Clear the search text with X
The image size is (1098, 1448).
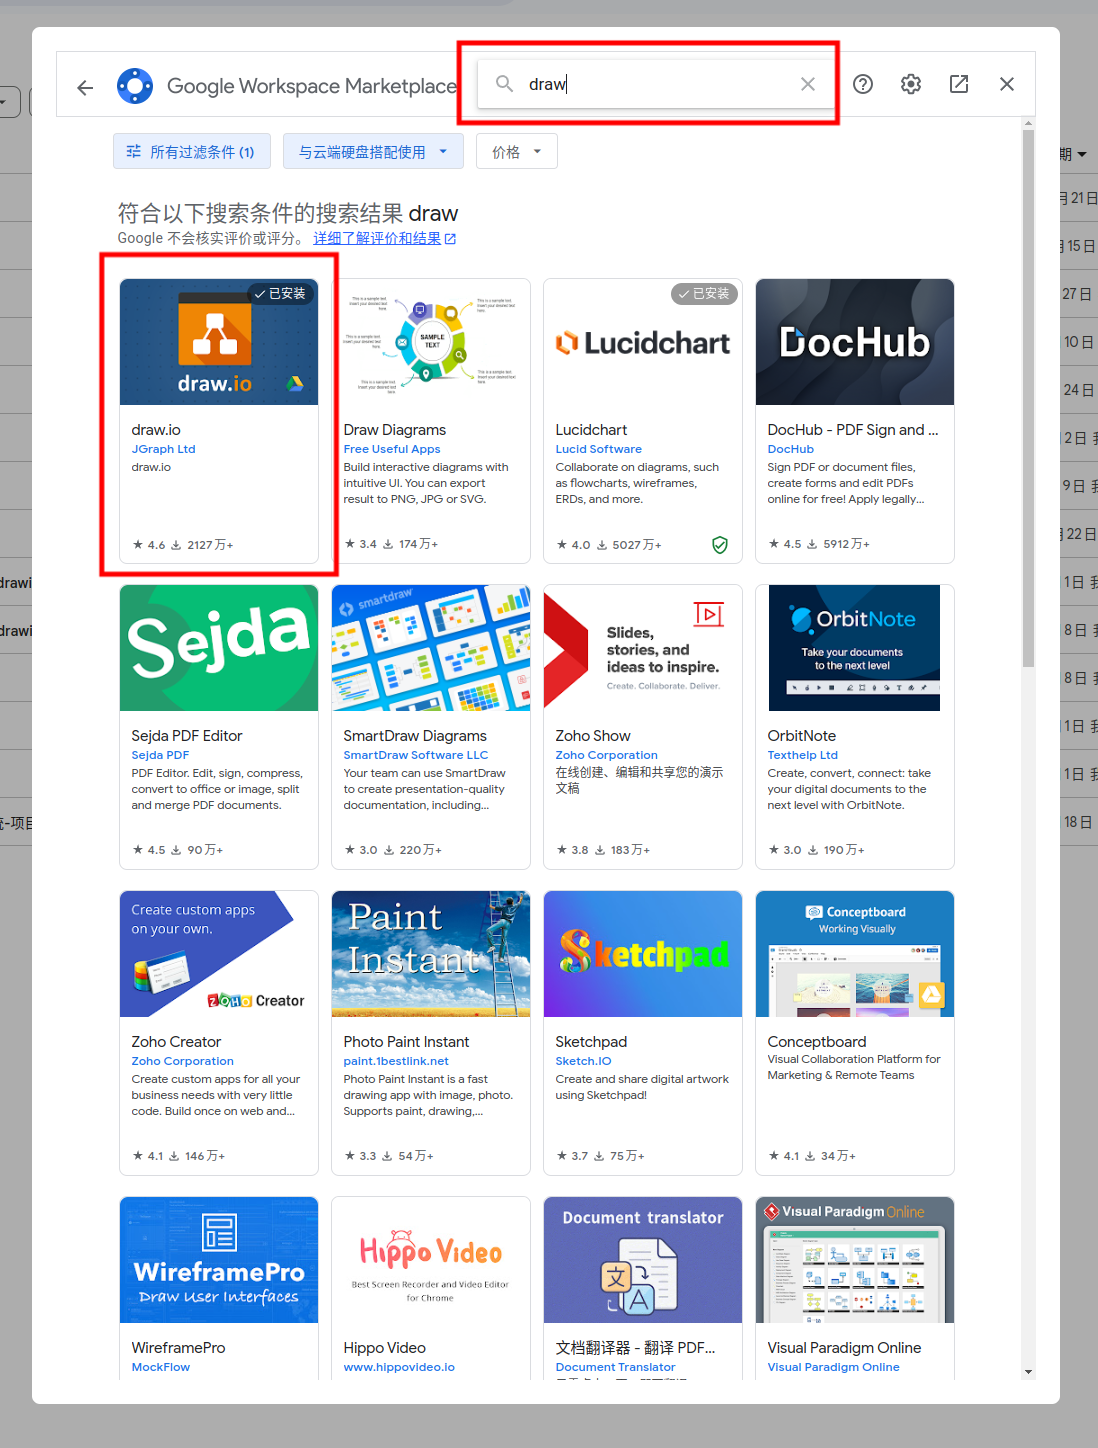(x=808, y=84)
